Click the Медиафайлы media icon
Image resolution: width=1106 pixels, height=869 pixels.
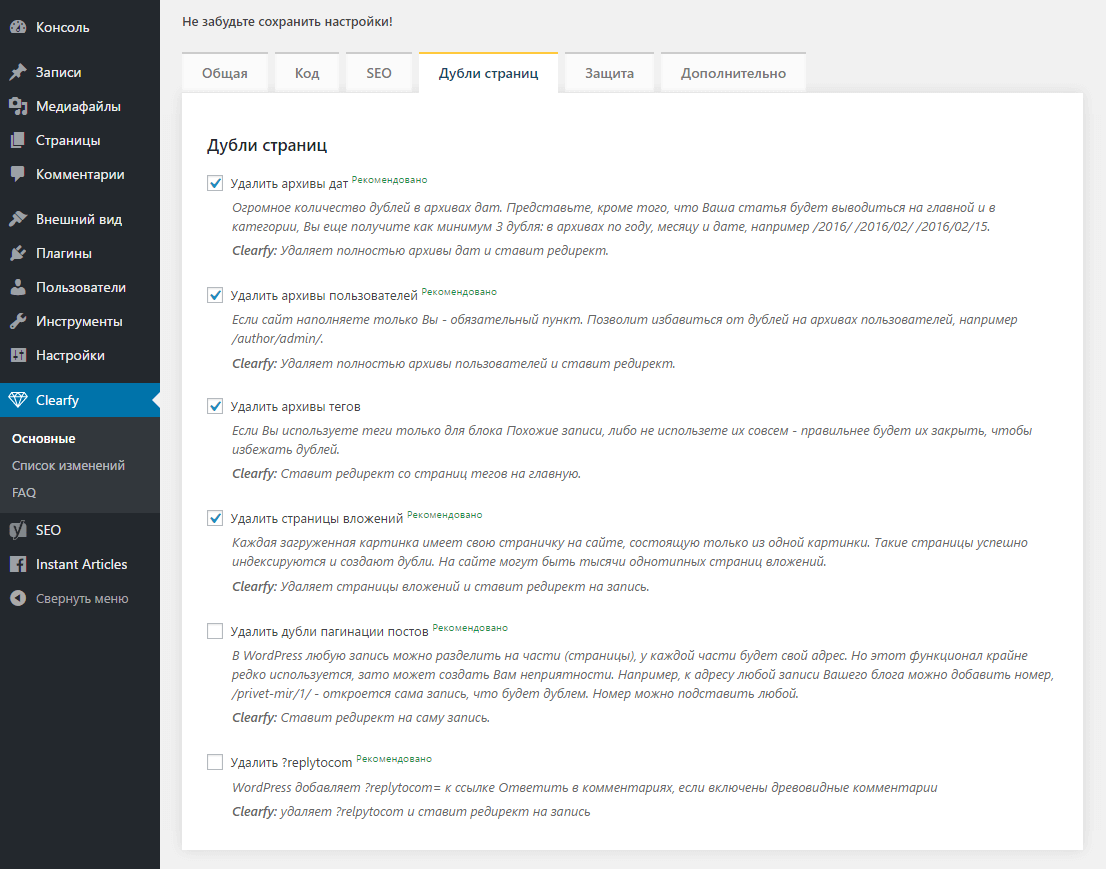pyautogui.click(x=18, y=107)
